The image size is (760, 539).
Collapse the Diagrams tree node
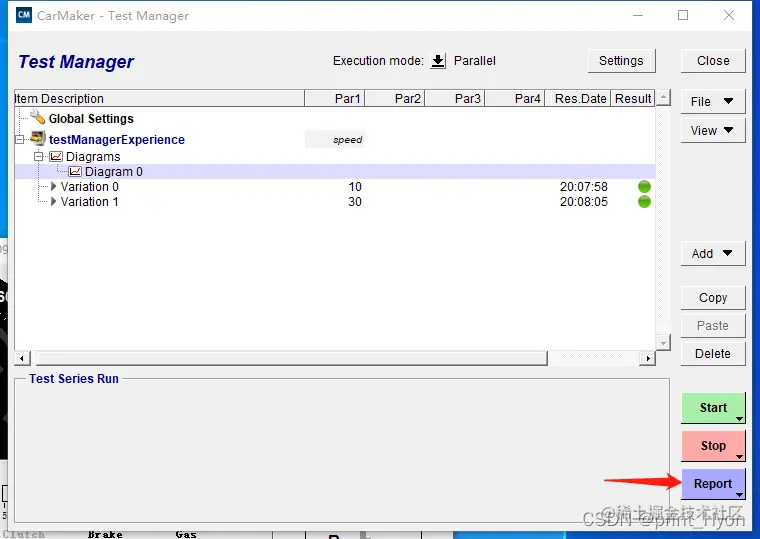pyautogui.click(x=38, y=157)
